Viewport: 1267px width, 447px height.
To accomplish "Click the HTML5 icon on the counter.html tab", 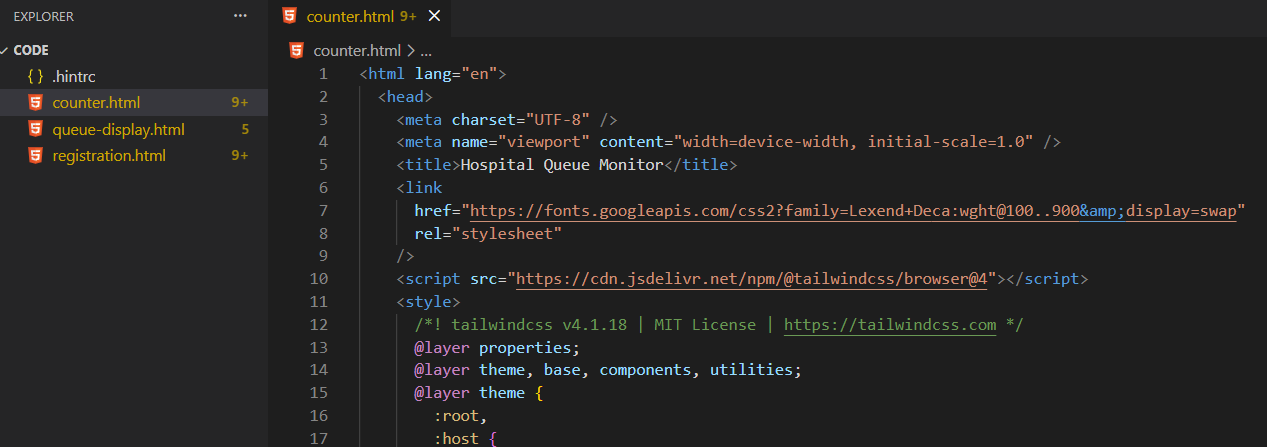I will [290, 16].
